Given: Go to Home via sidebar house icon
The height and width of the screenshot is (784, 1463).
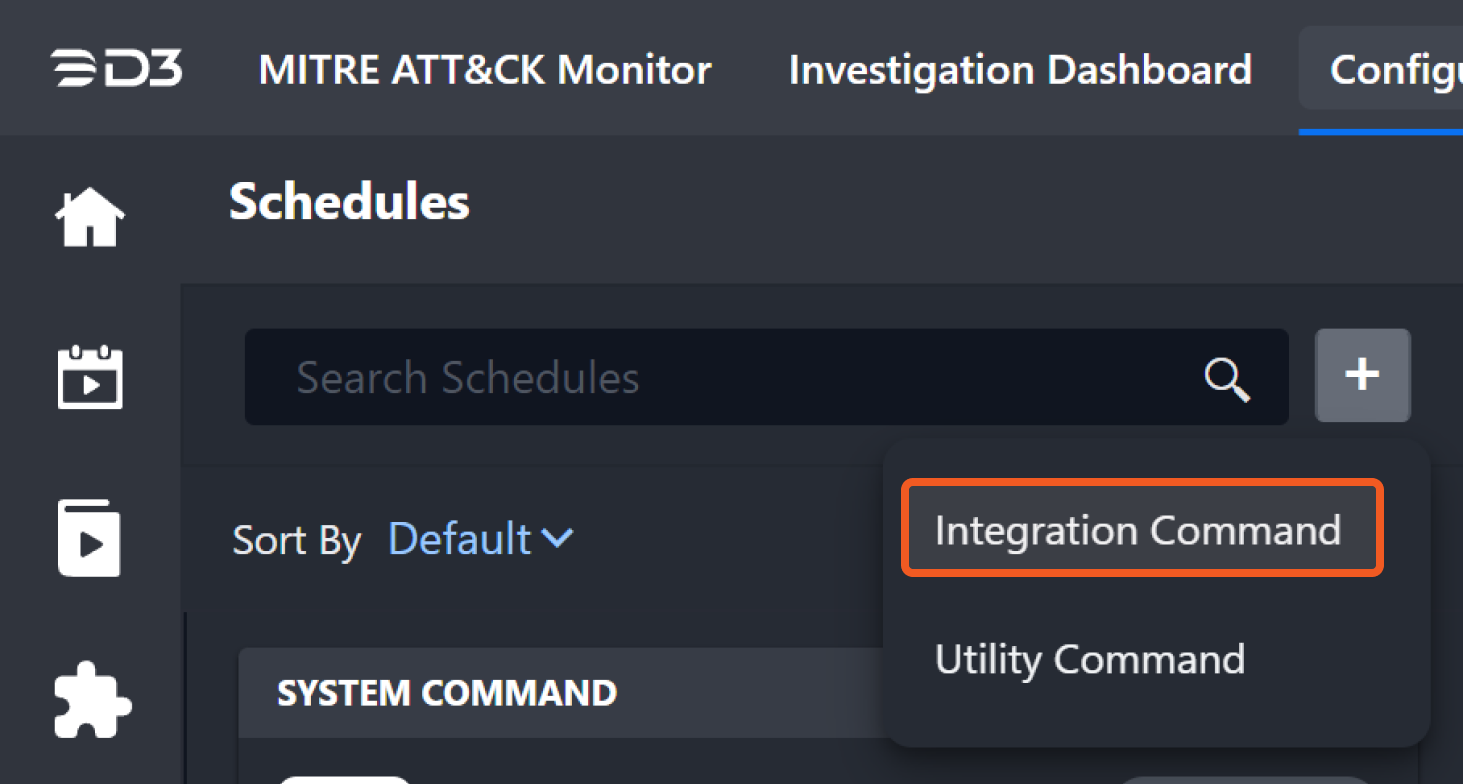Looking at the screenshot, I should 90,217.
